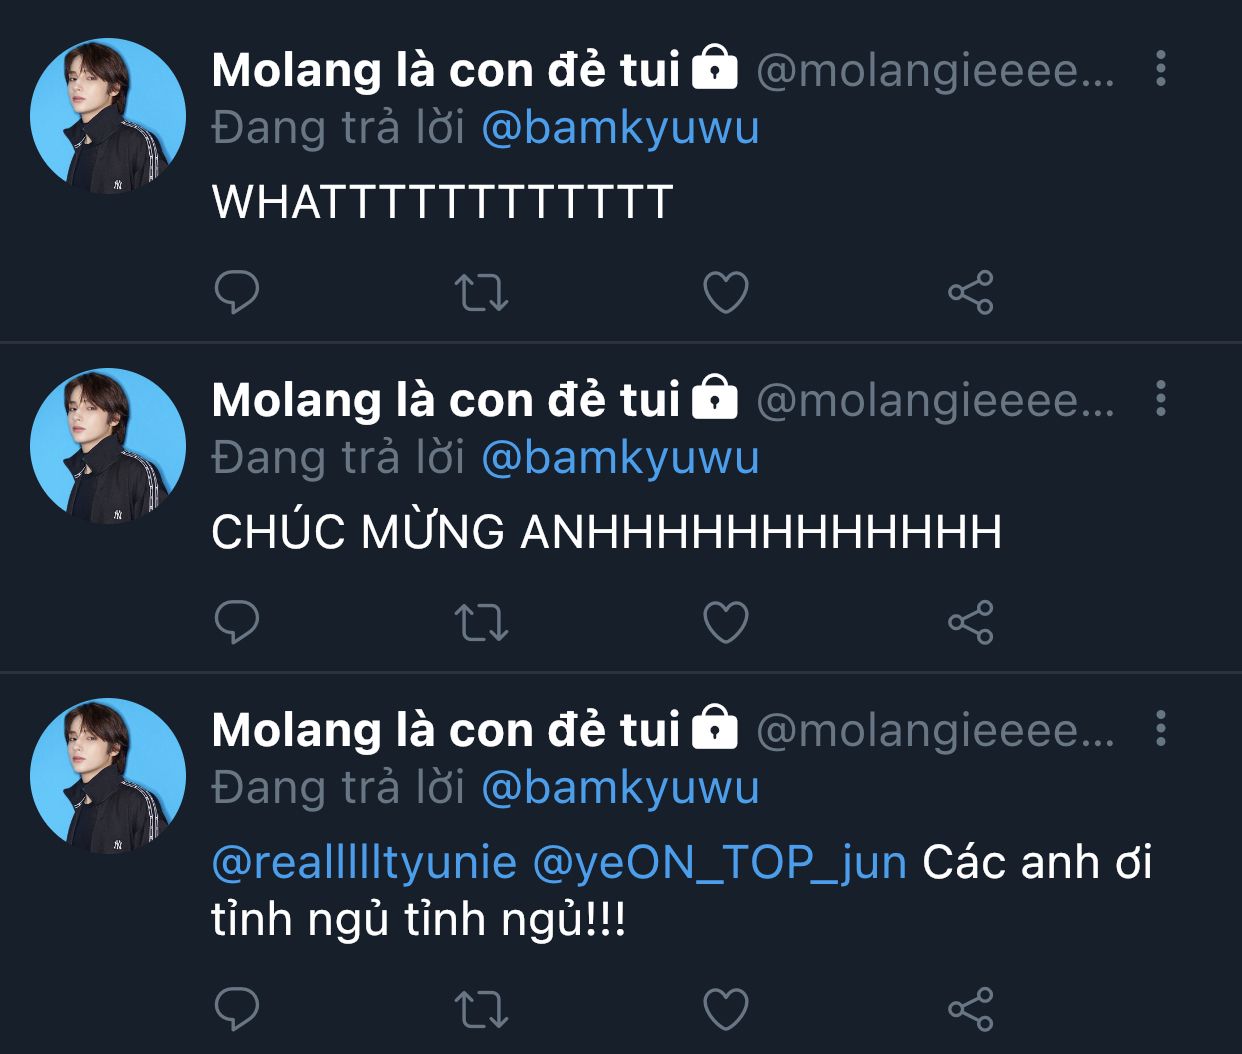This screenshot has width=1242, height=1054.
Task: Like the CHÚC MỪNG ANH tweet
Action: point(726,622)
